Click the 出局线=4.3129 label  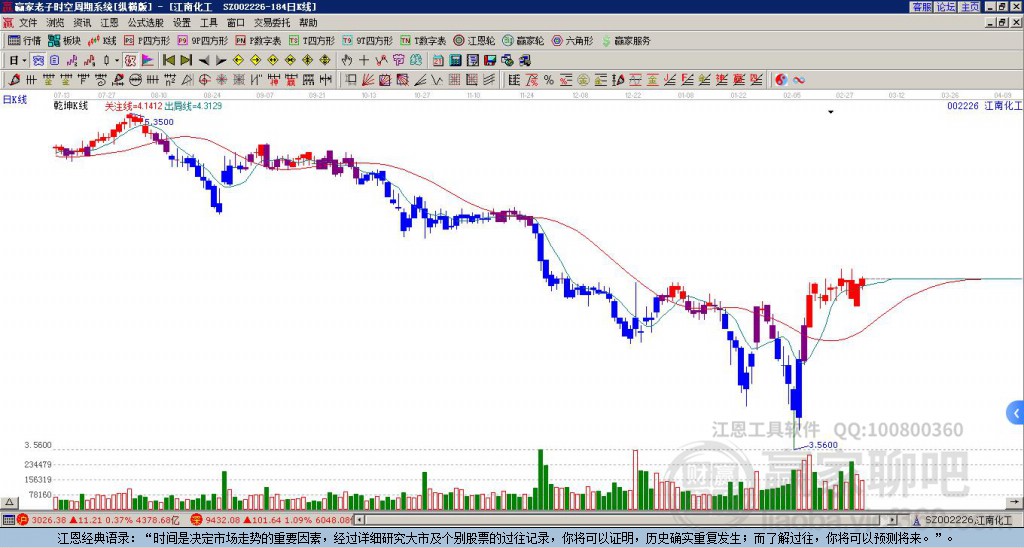click(x=193, y=106)
